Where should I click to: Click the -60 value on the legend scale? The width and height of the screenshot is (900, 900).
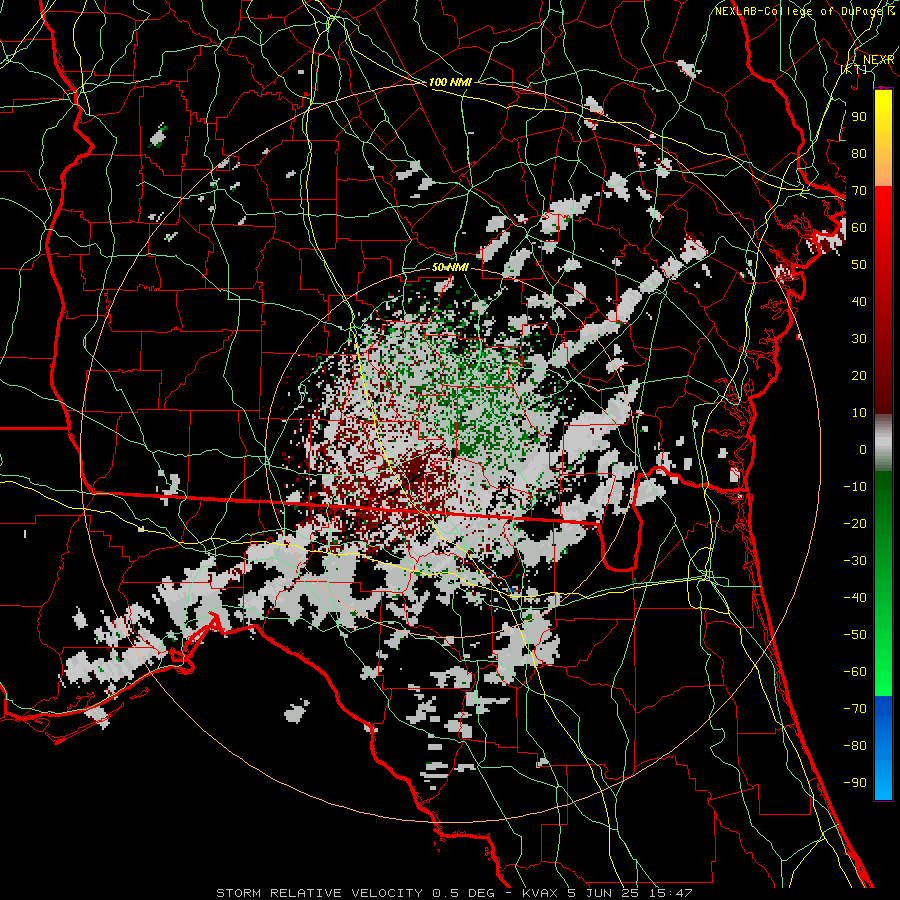[855, 672]
